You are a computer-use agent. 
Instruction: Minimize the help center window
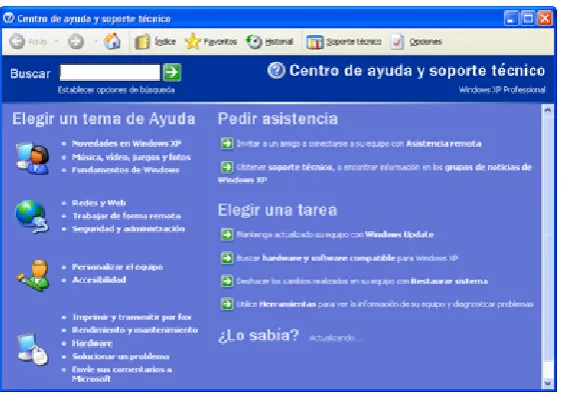511,18
